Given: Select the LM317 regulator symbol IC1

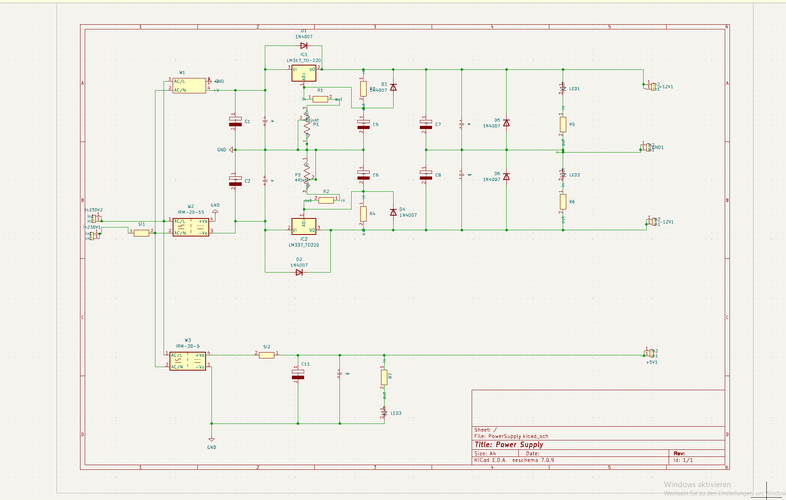Looking at the screenshot, I should [x=304, y=73].
